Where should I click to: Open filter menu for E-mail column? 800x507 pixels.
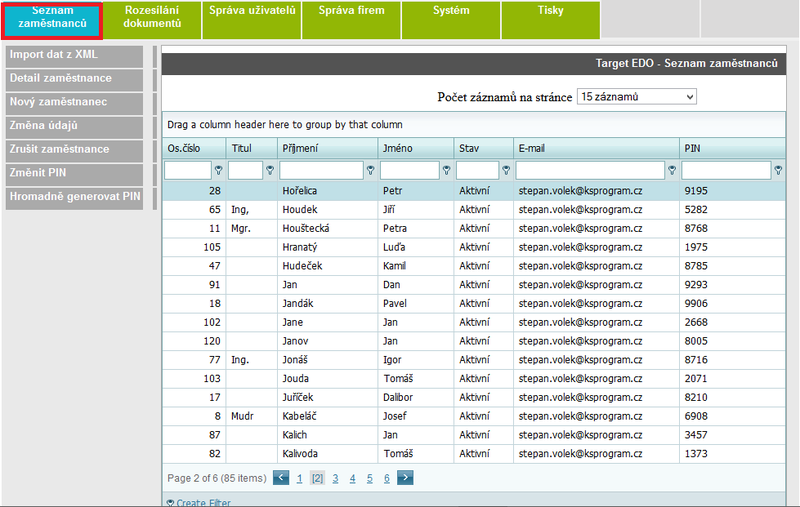click(672, 170)
